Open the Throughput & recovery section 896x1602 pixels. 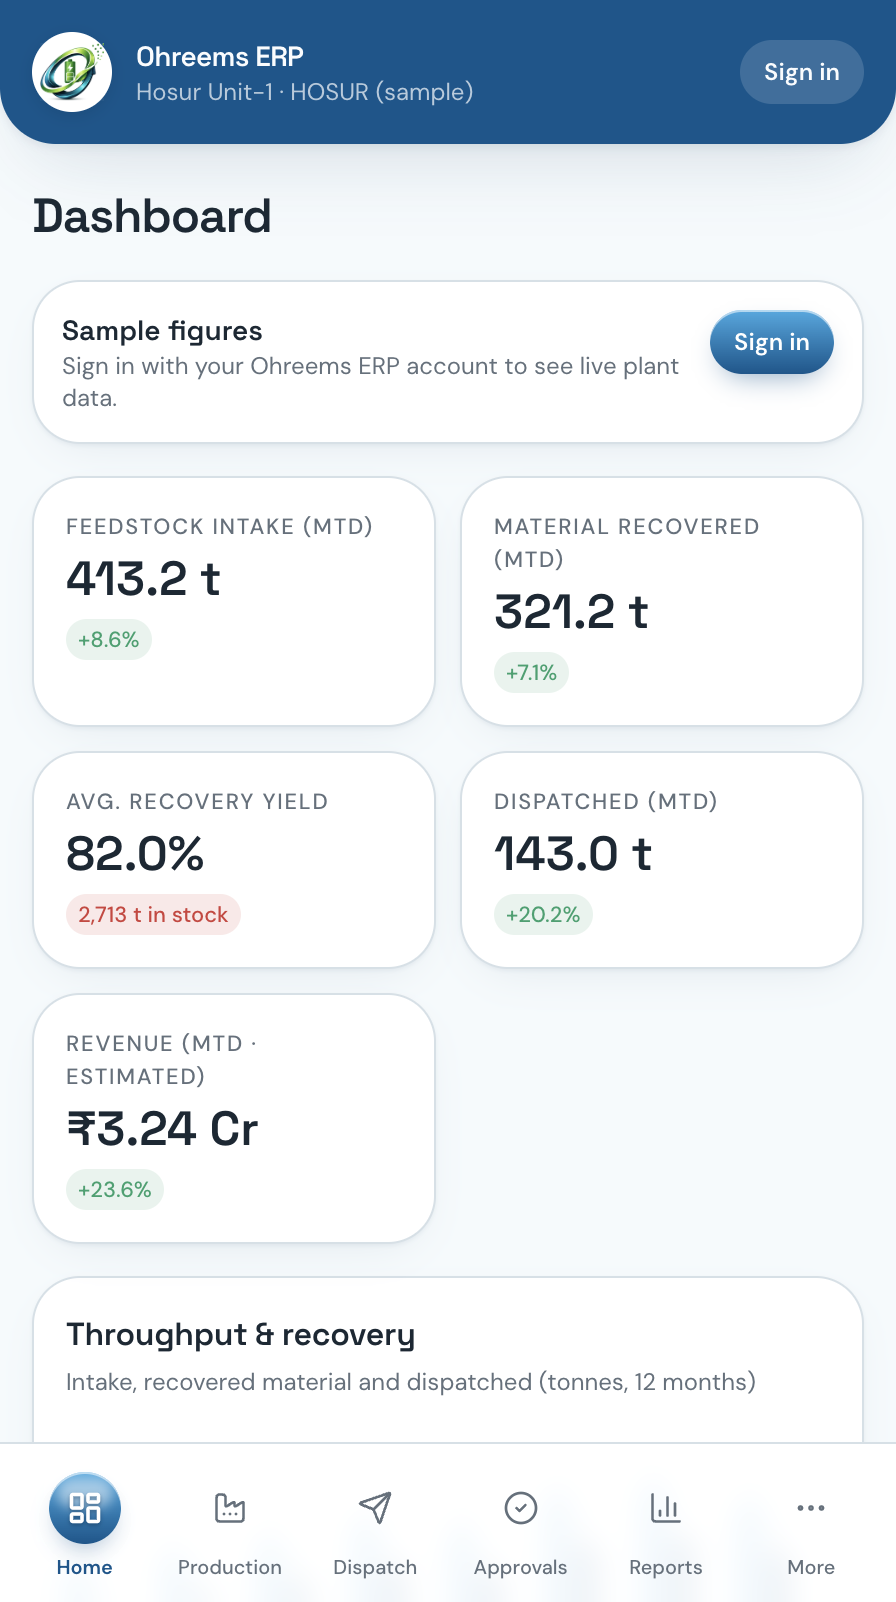pyautogui.click(x=448, y=1360)
